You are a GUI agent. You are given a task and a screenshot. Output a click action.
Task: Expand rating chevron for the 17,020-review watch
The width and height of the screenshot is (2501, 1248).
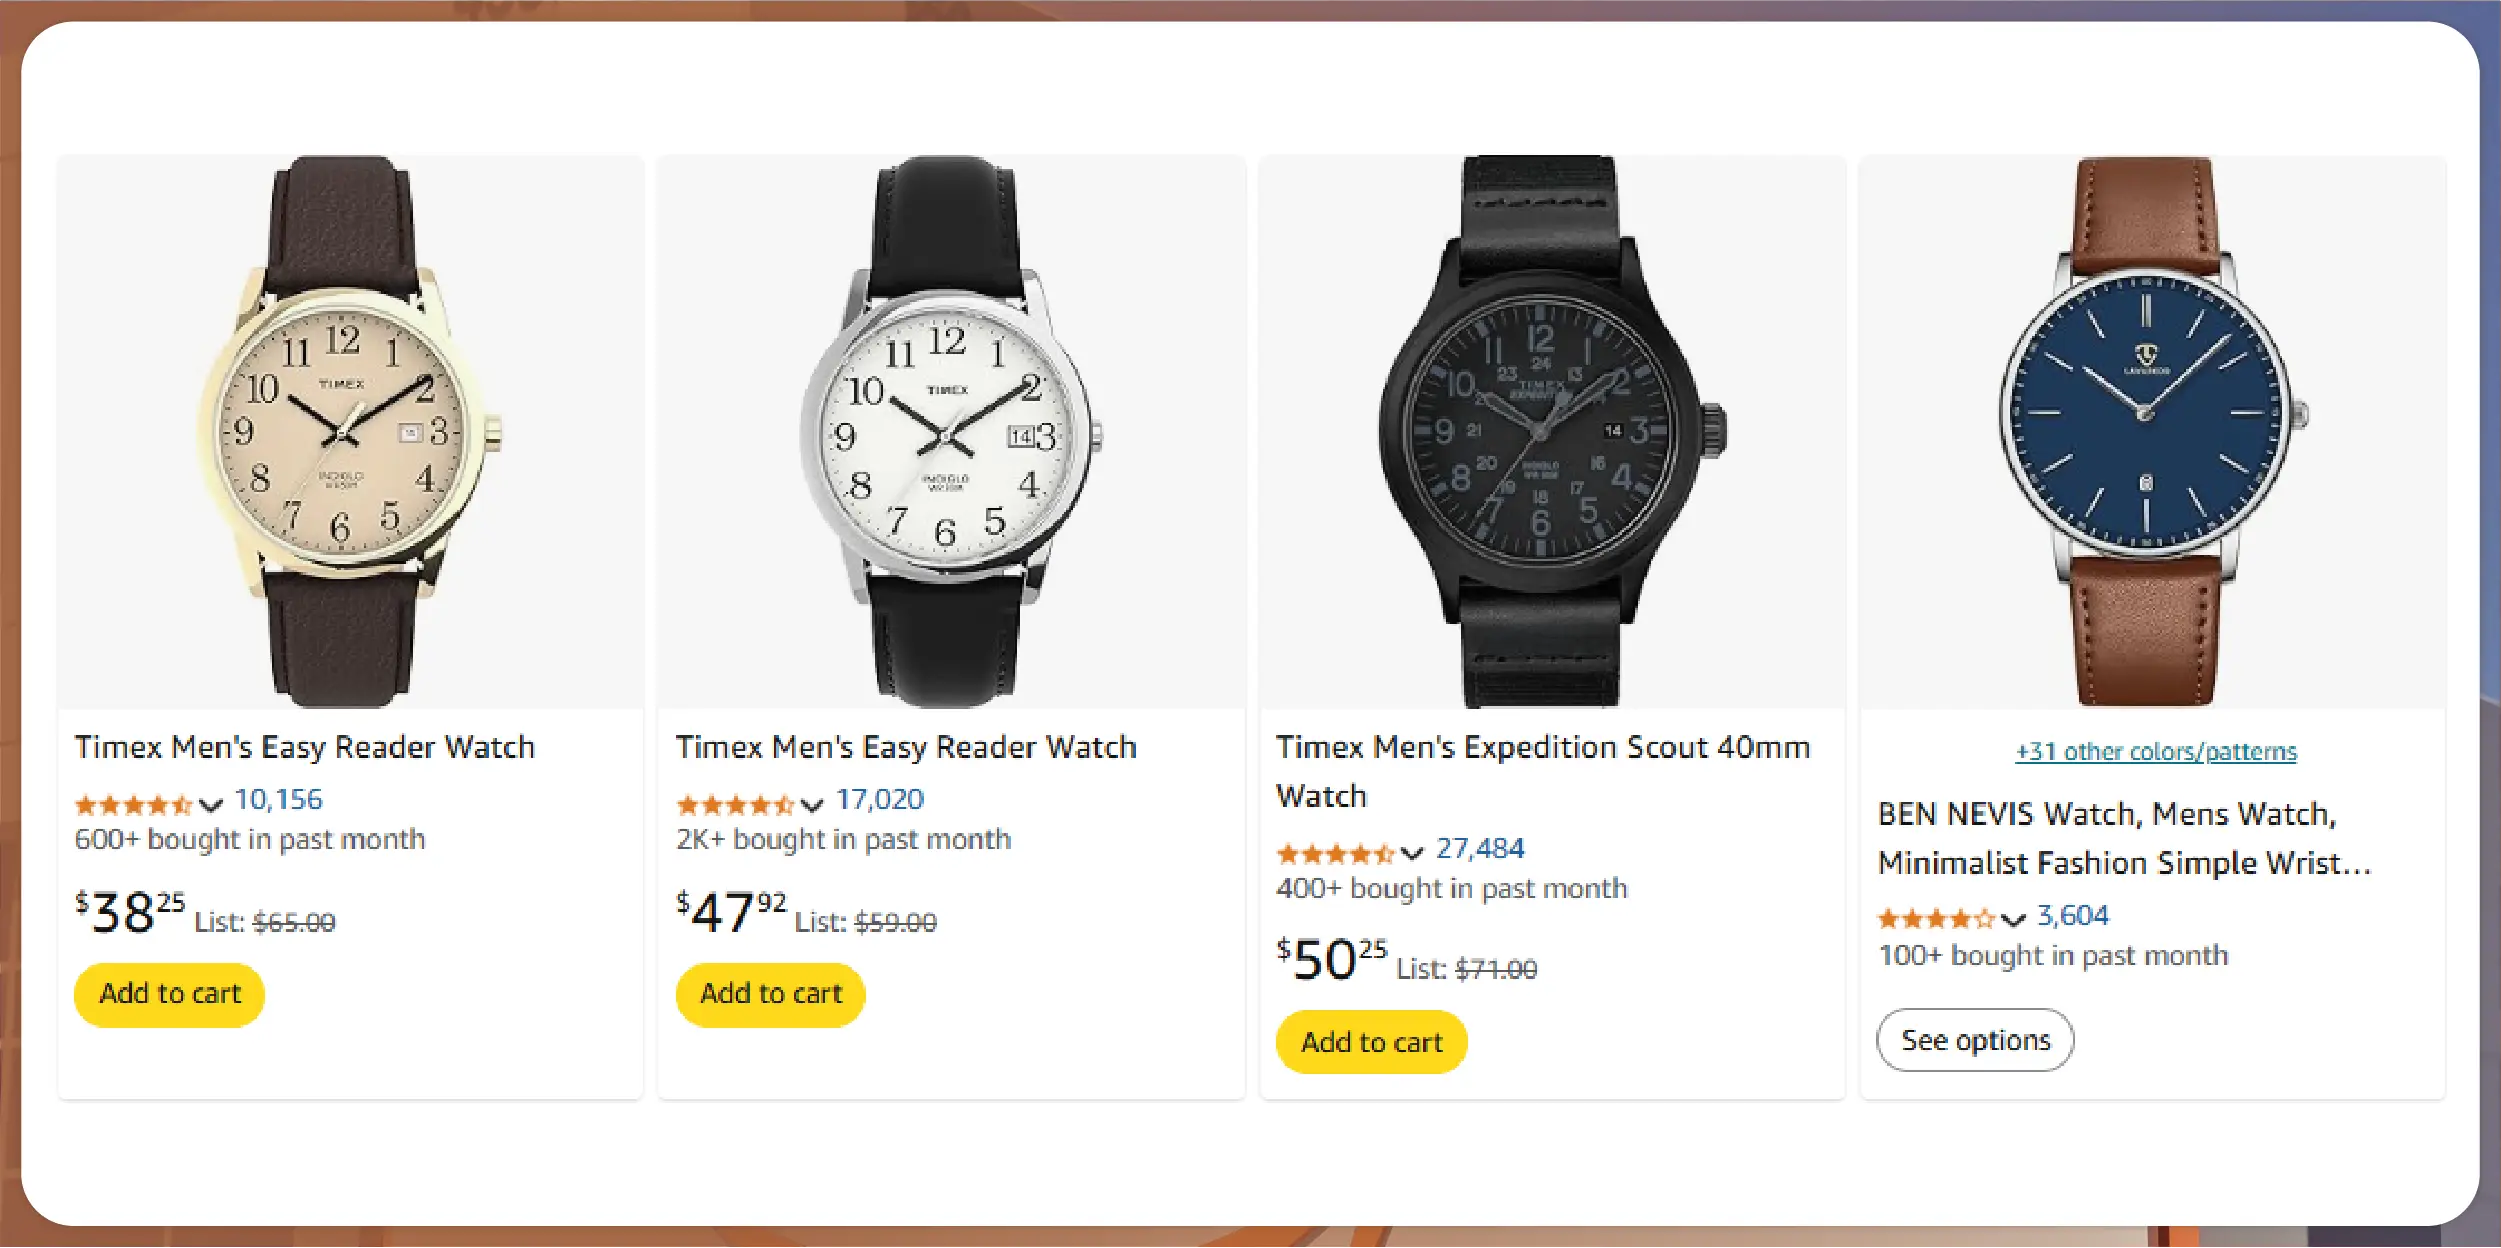pyautogui.click(x=811, y=805)
